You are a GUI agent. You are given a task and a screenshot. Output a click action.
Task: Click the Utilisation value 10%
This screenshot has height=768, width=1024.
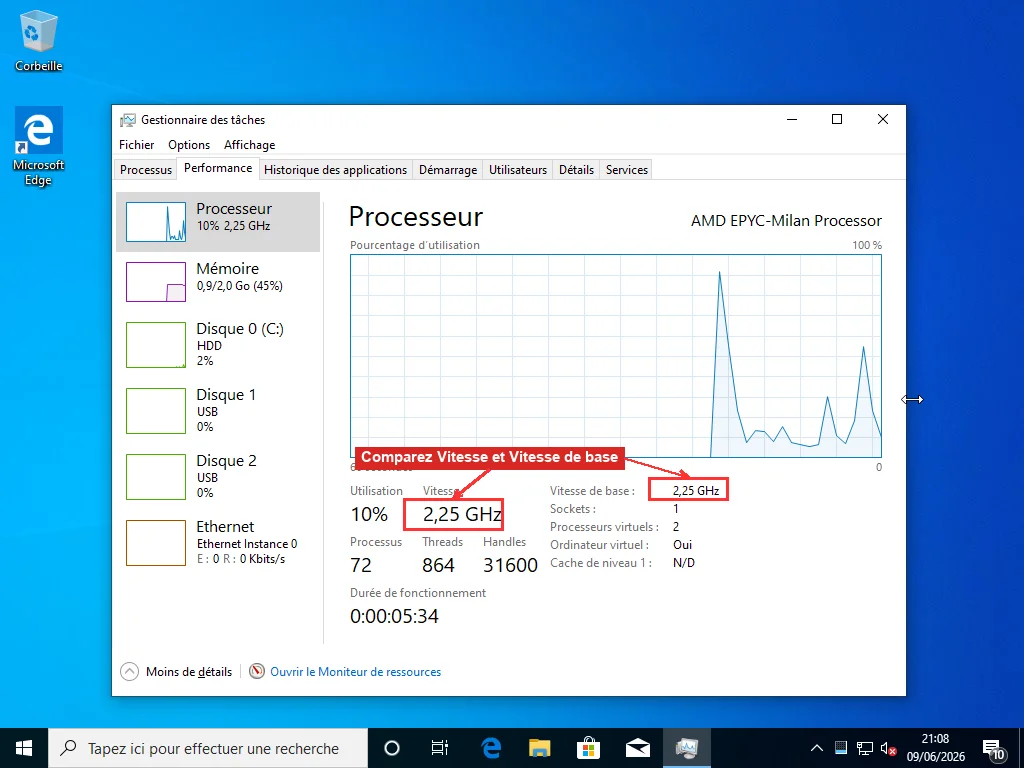370,515
